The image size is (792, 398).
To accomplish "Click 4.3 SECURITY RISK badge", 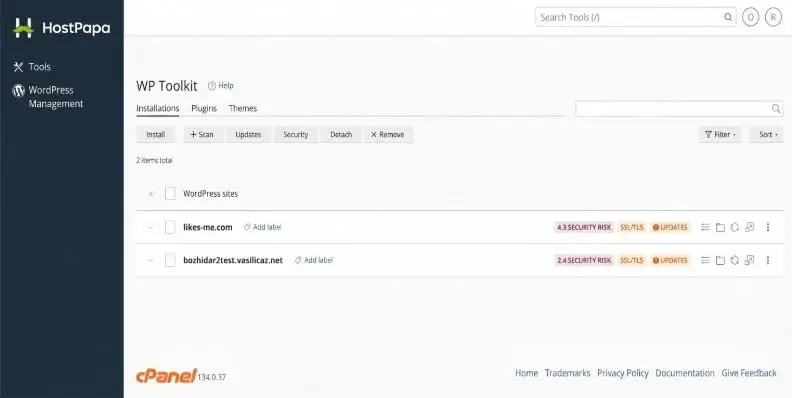I will (x=583, y=228).
